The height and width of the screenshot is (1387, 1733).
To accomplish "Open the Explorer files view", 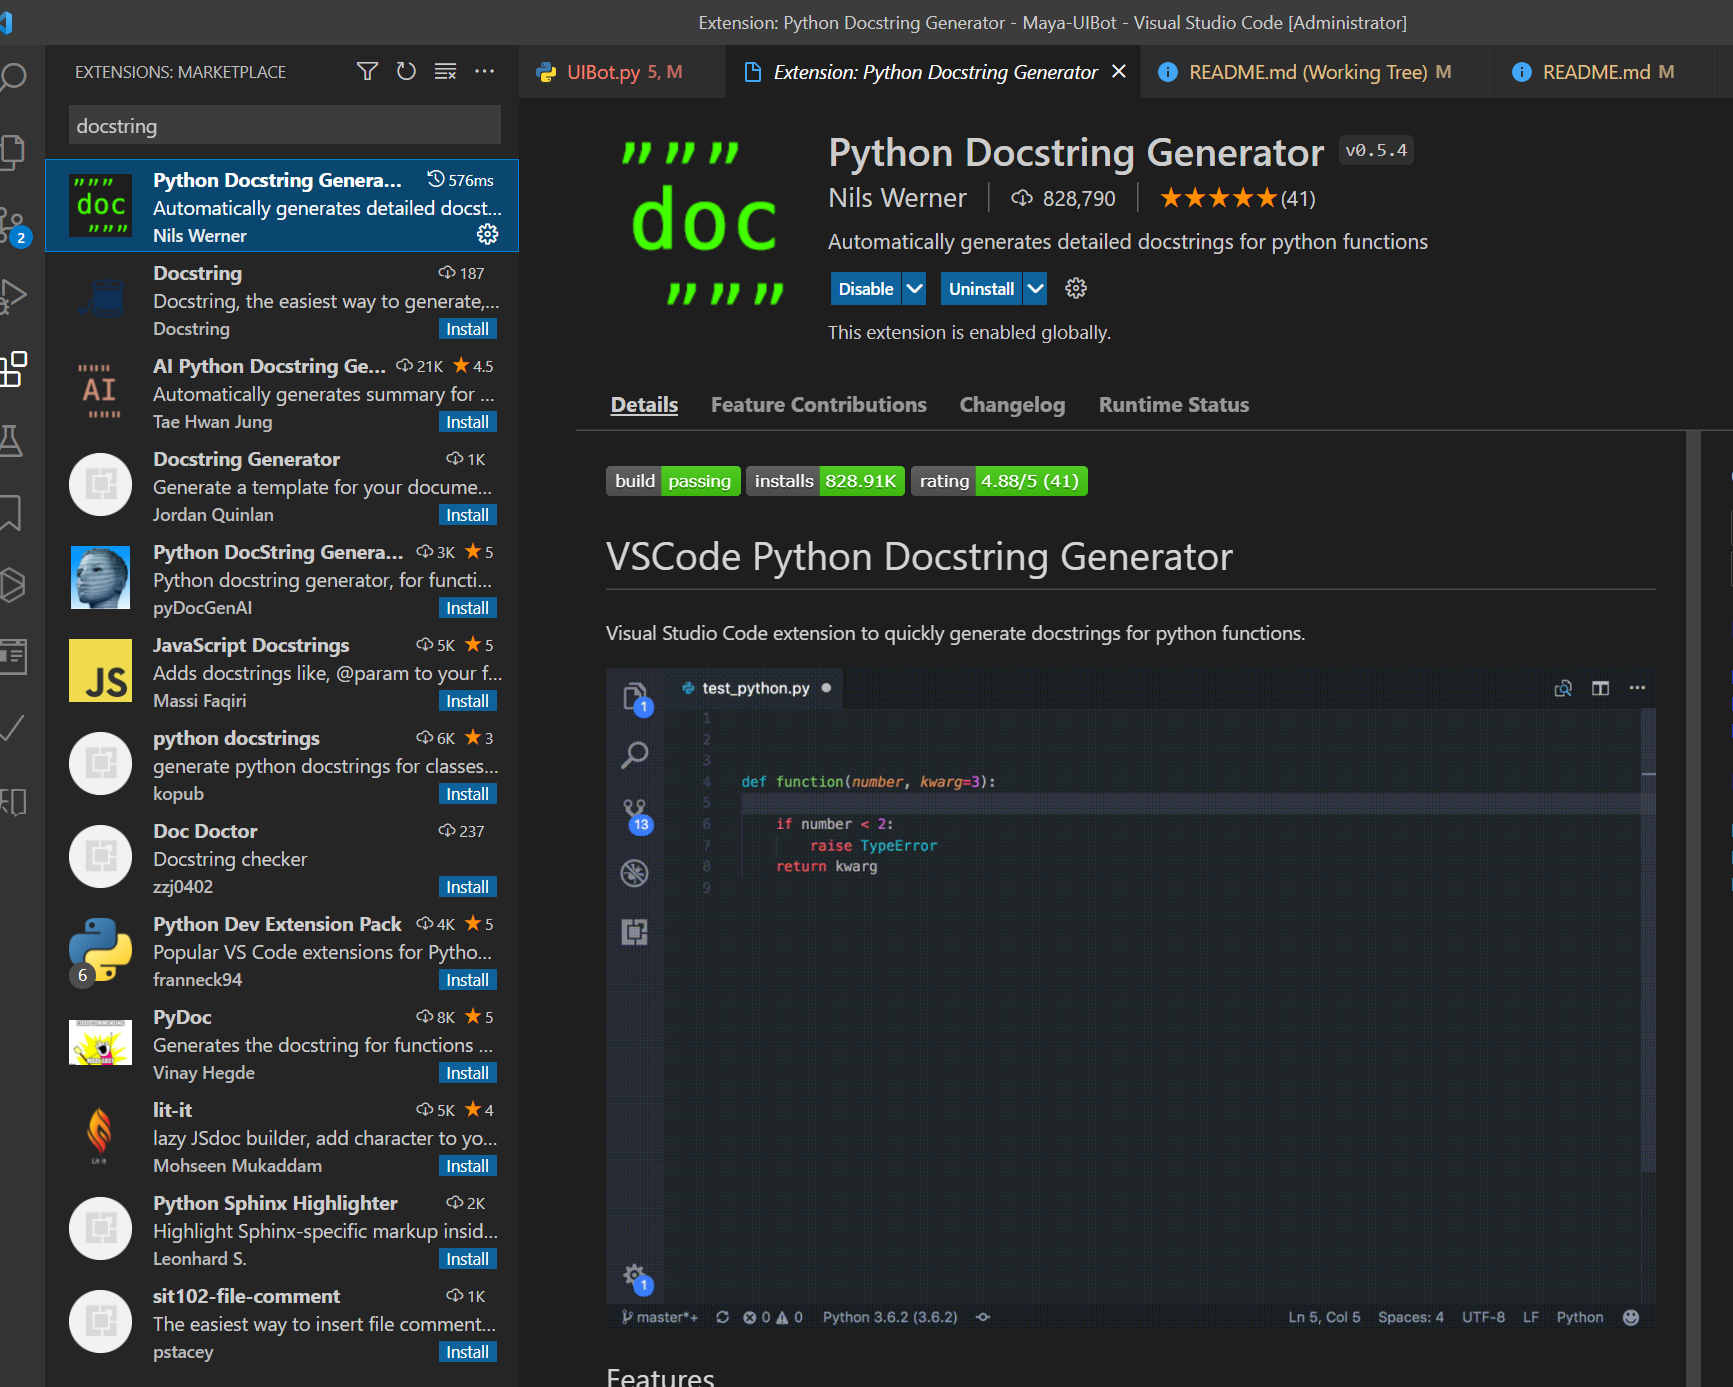I will click(x=12, y=151).
